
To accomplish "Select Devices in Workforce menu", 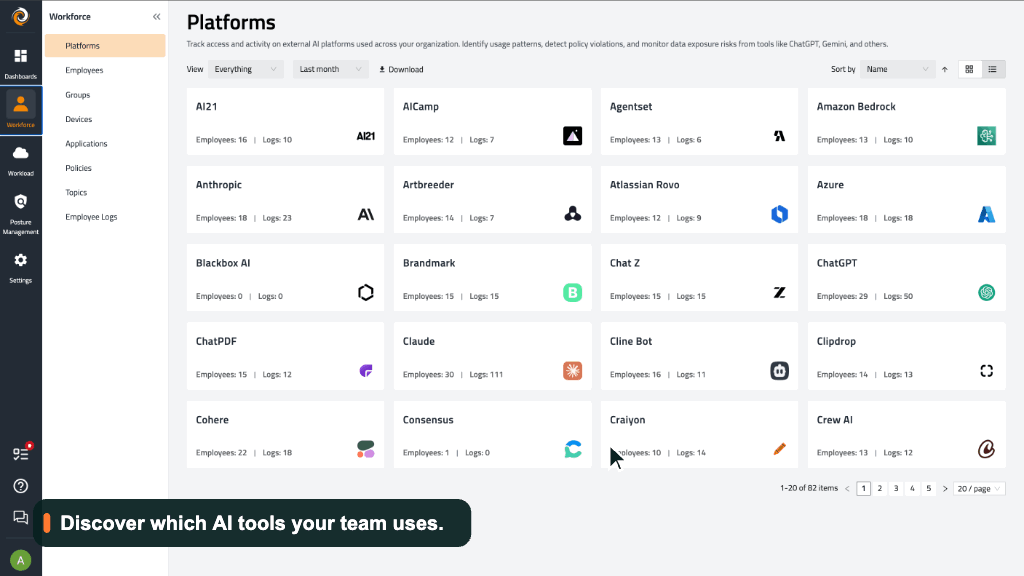I will tap(78, 119).
